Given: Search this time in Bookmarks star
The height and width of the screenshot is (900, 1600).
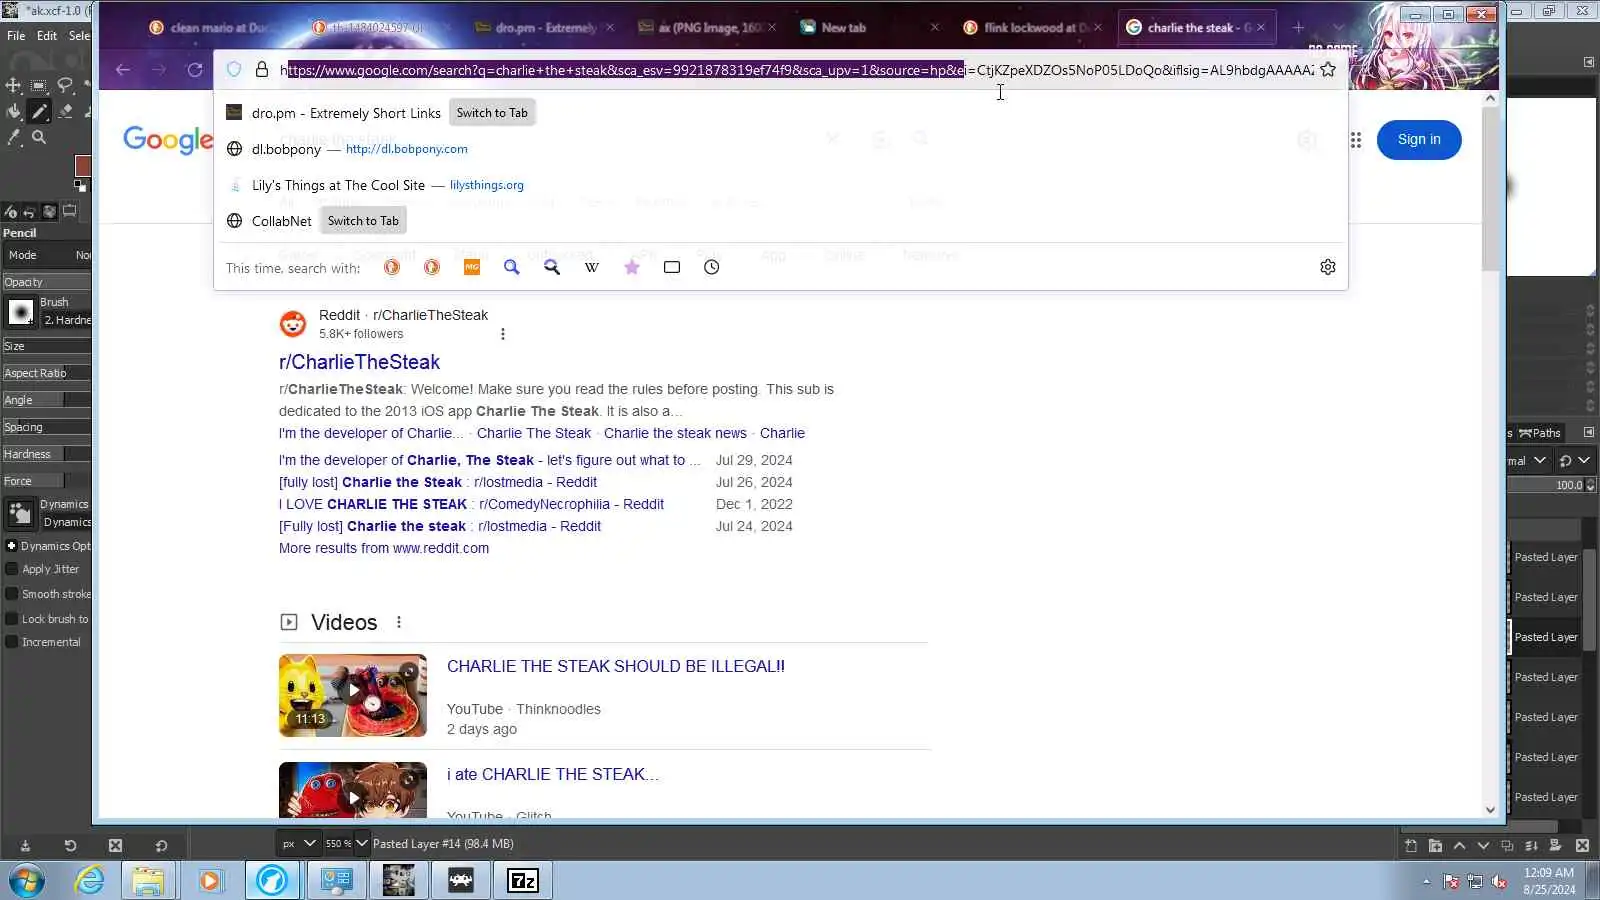Looking at the screenshot, I should [632, 267].
